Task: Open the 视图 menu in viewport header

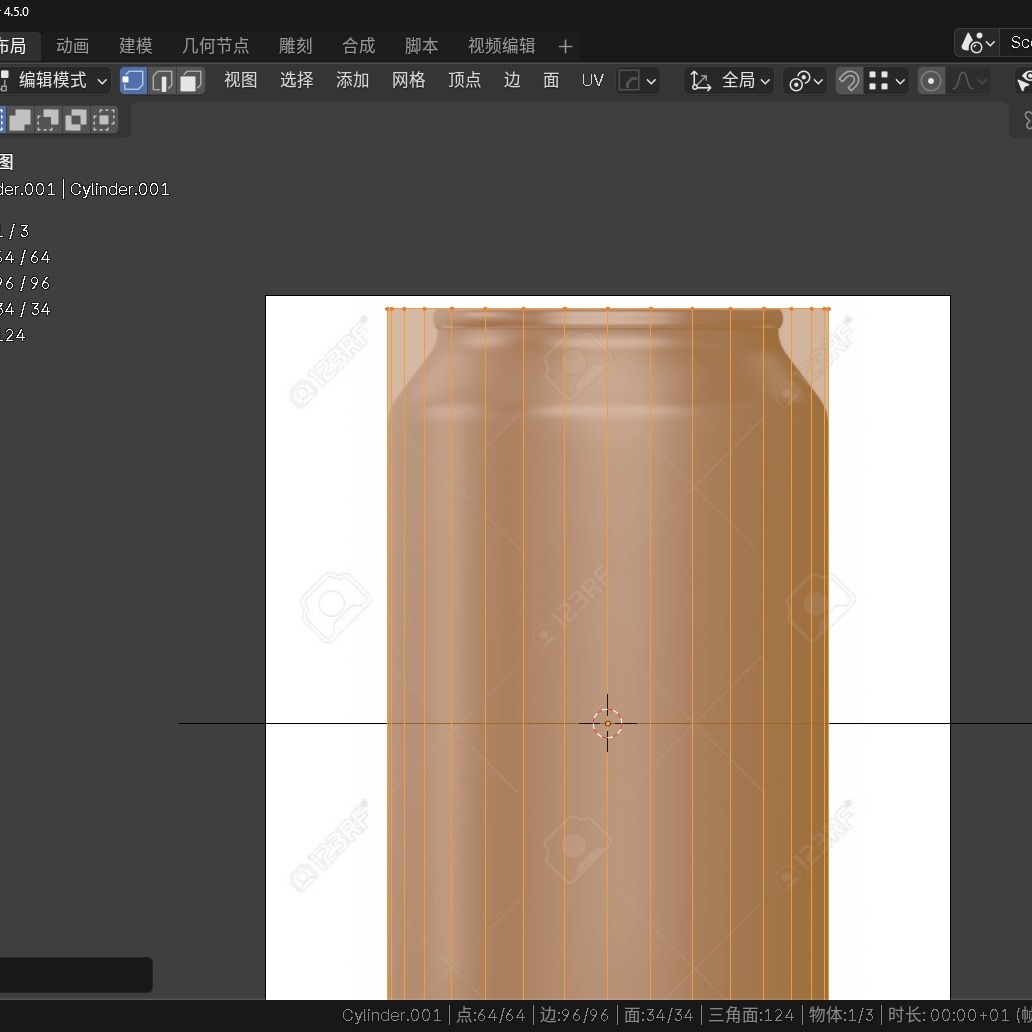Action: coord(240,80)
